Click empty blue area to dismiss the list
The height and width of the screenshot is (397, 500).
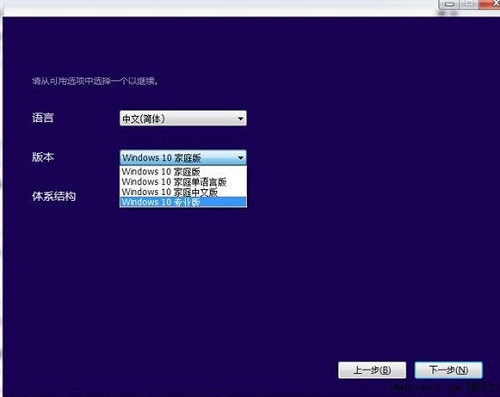pos(333,267)
